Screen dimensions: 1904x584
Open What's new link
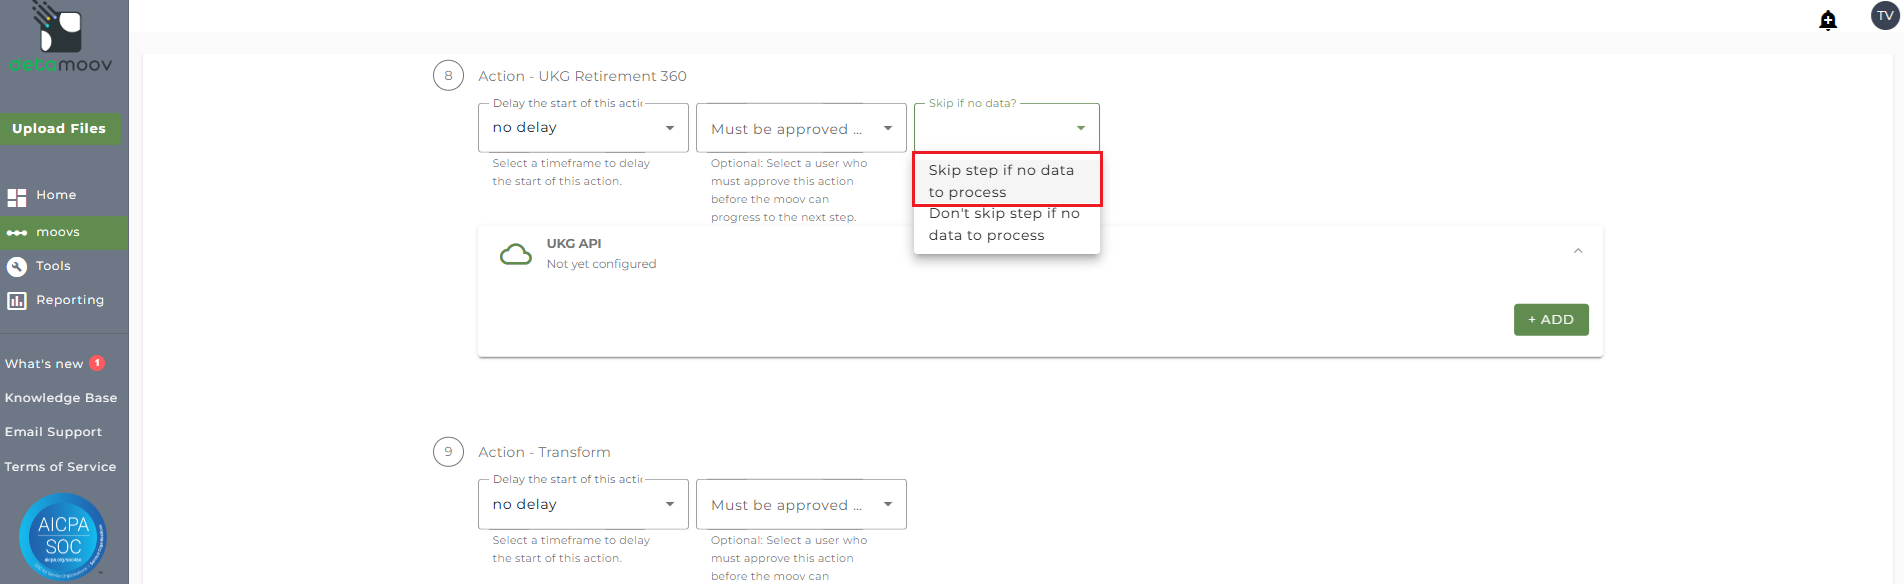[44, 364]
